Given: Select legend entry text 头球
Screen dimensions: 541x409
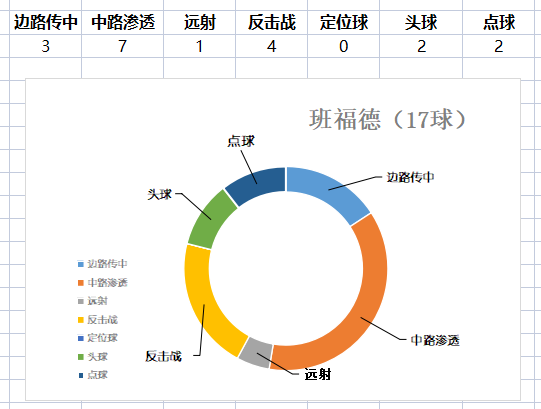Looking at the screenshot, I should (97, 357).
